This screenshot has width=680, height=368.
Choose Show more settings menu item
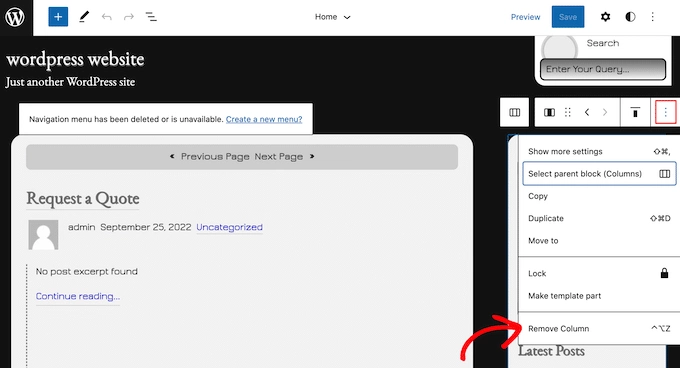pos(599,151)
